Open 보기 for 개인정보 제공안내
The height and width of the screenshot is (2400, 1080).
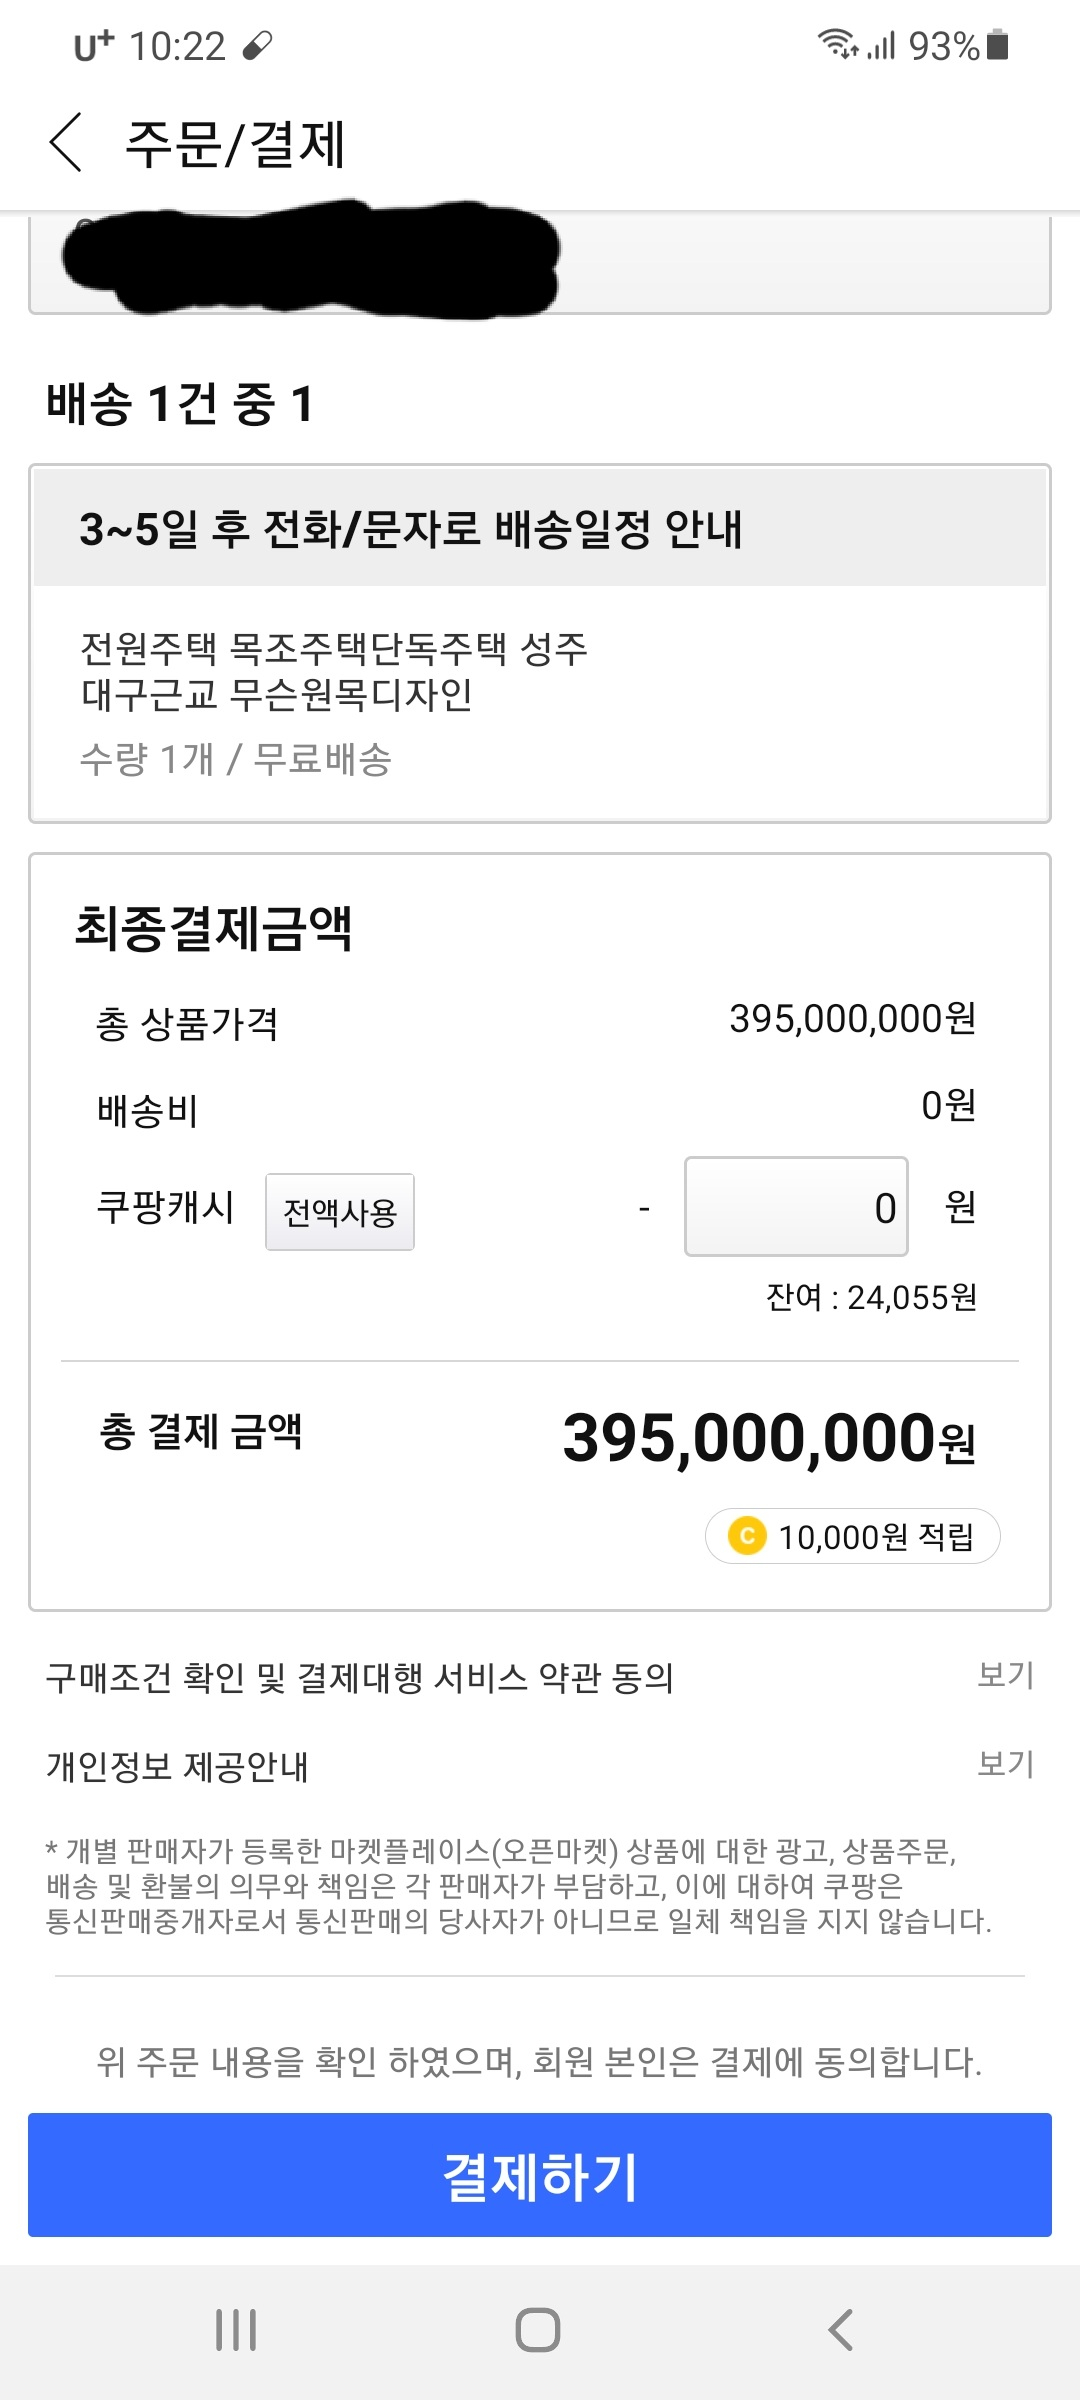click(x=1005, y=1763)
